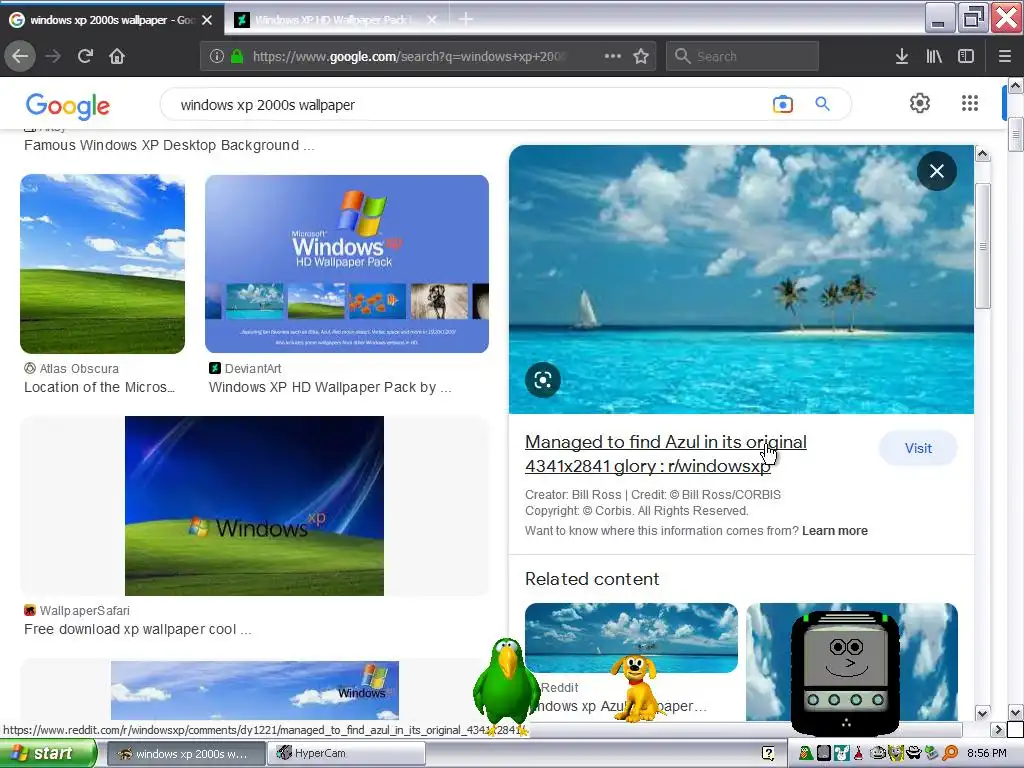The height and width of the screenshot is (768, 1024).
Task: Click the Firefox Search box
Action: [743, 56]
